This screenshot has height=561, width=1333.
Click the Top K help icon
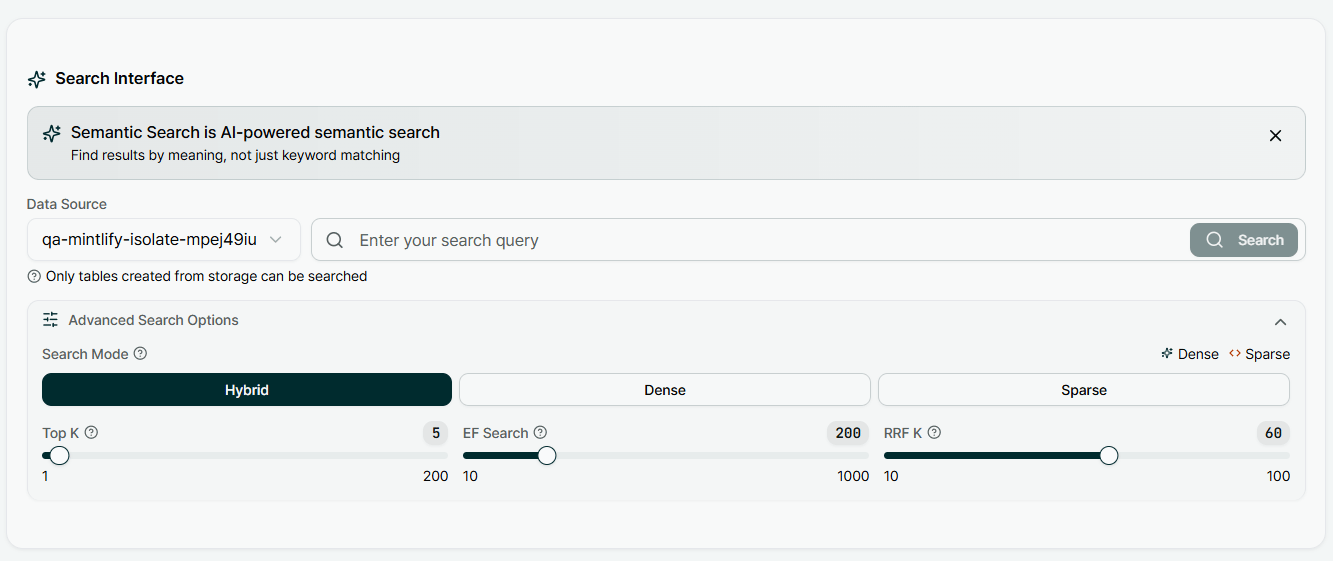click(x=91, y=433)
